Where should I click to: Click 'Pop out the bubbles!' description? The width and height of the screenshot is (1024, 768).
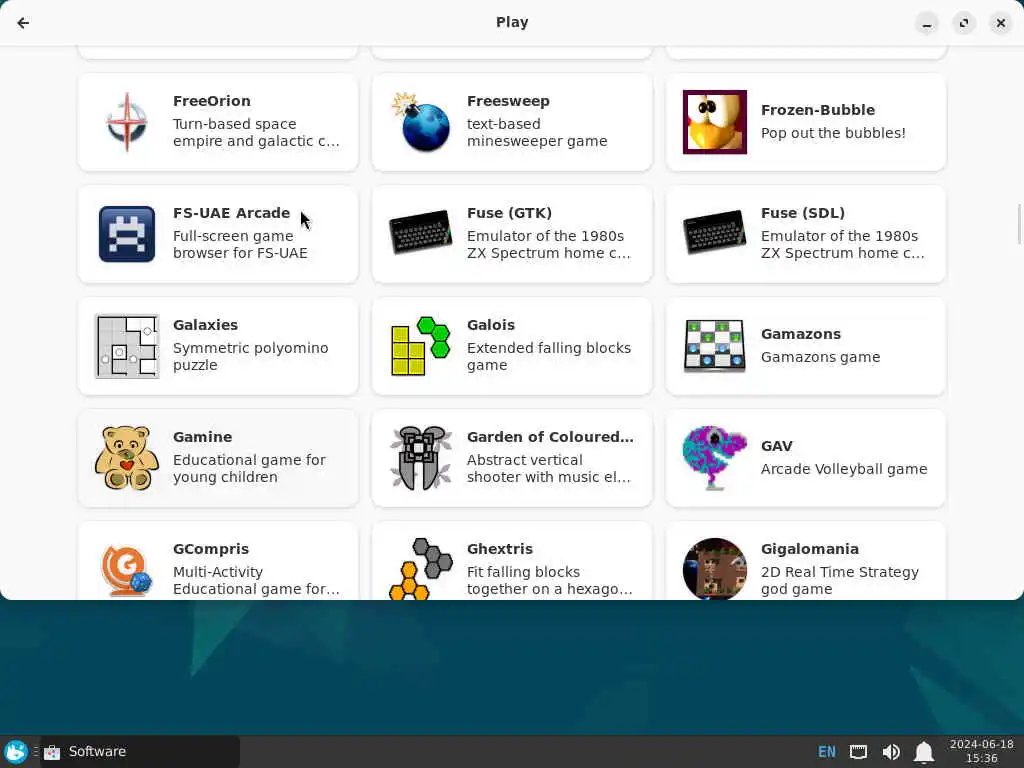click(833, 133)
